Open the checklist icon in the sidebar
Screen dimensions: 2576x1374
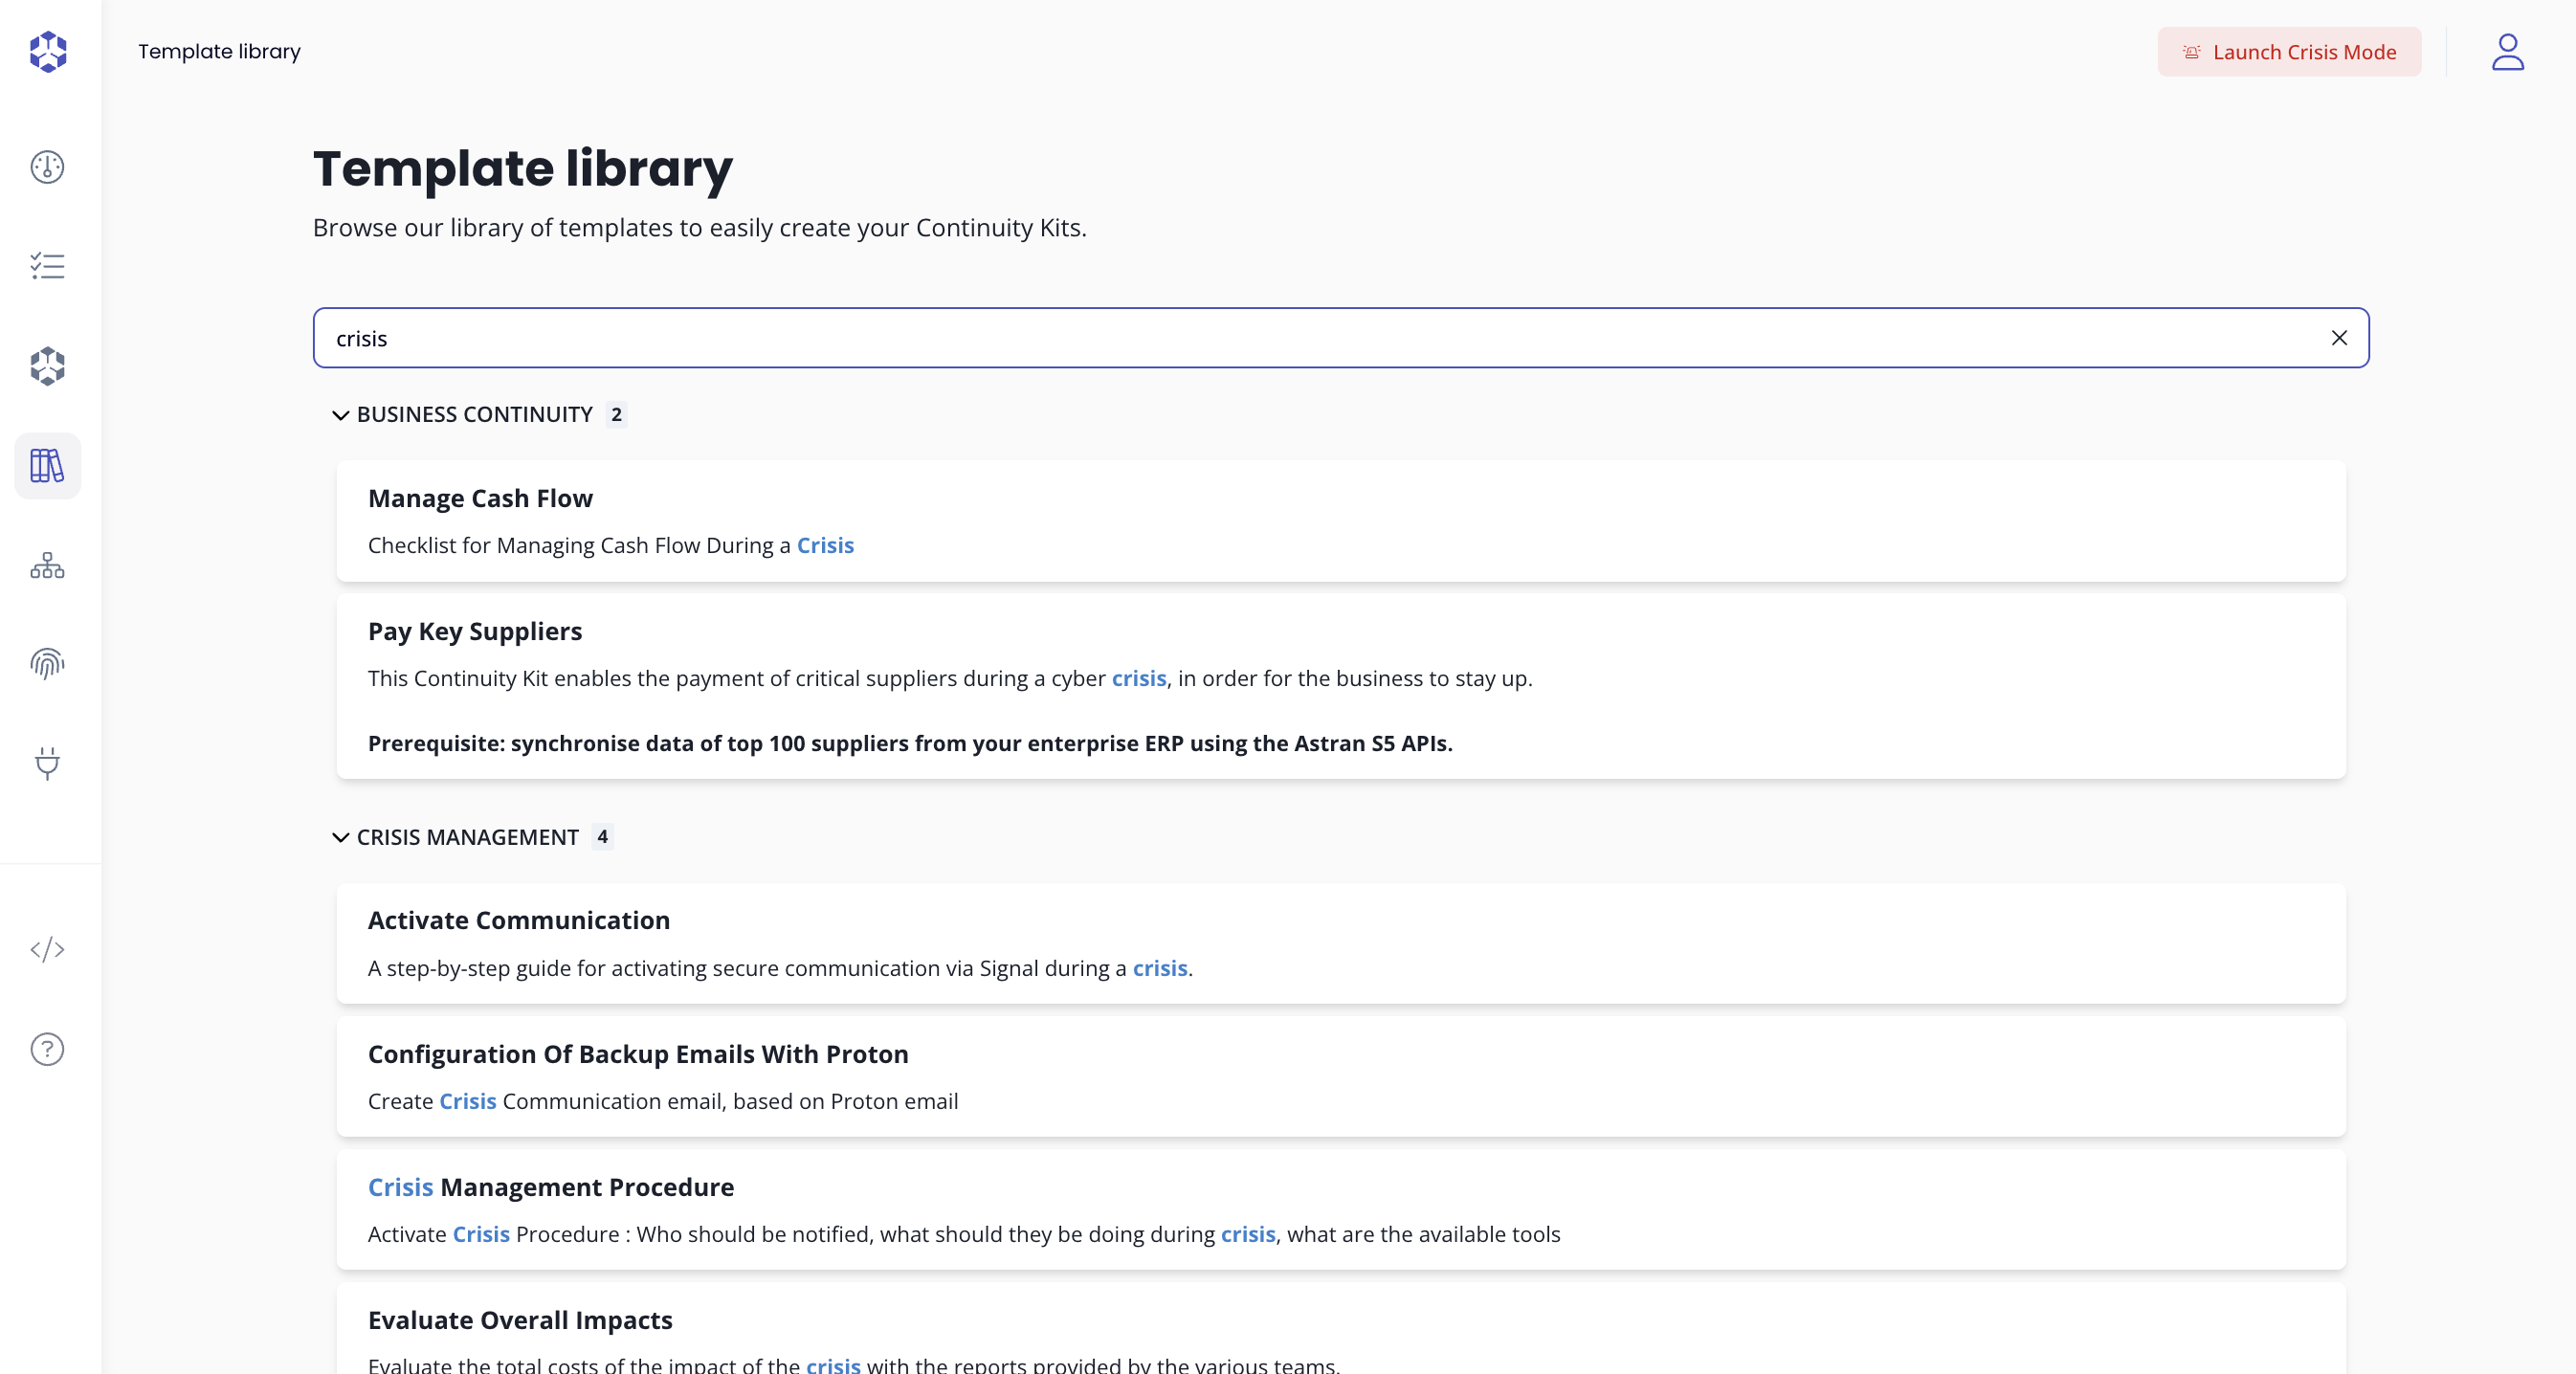(47, 266)
